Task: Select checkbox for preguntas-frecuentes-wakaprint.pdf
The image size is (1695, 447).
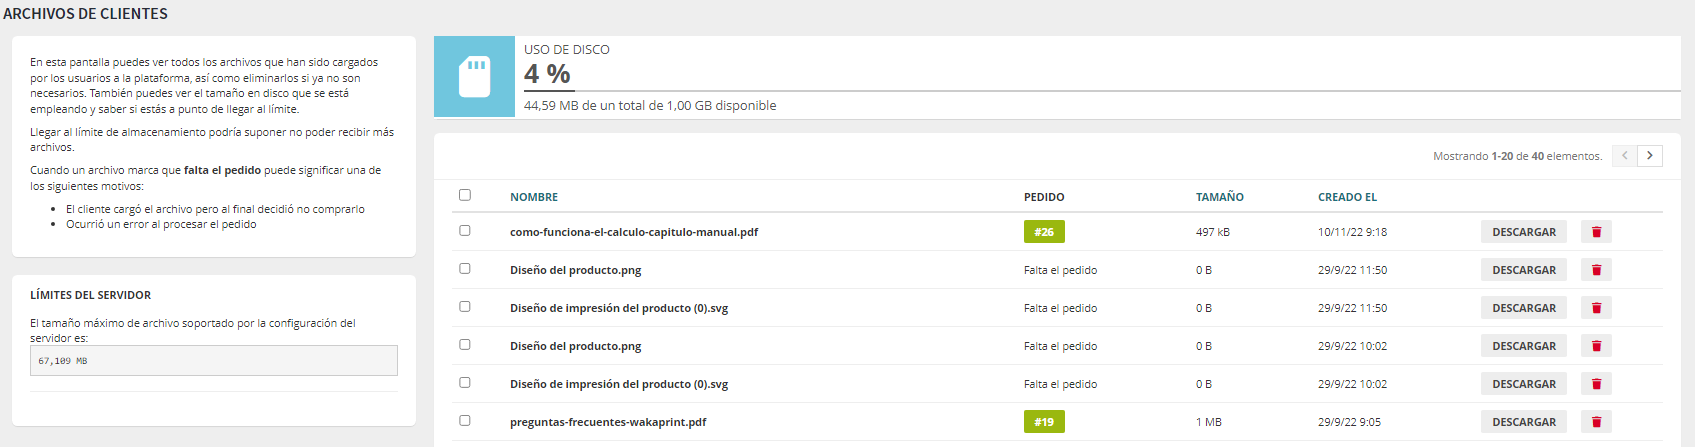Action: click(x=465, y=421)
